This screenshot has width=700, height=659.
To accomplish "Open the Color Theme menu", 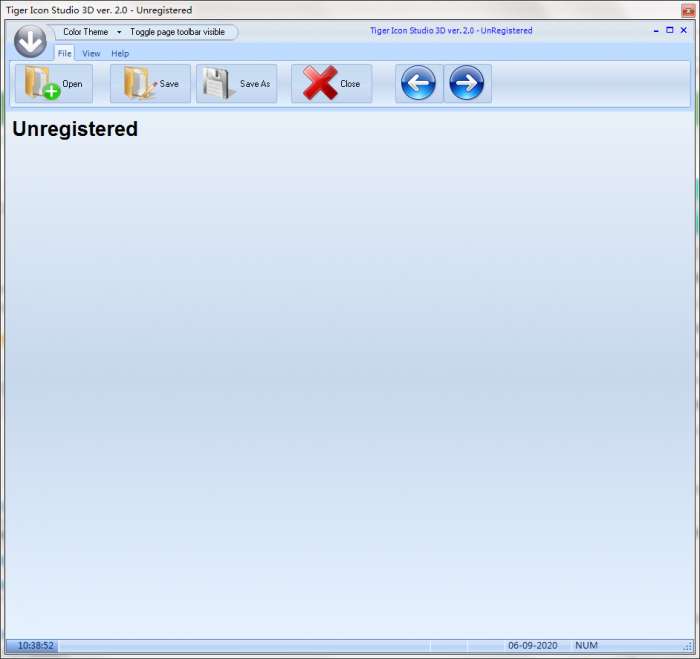I will click(85, 32).
